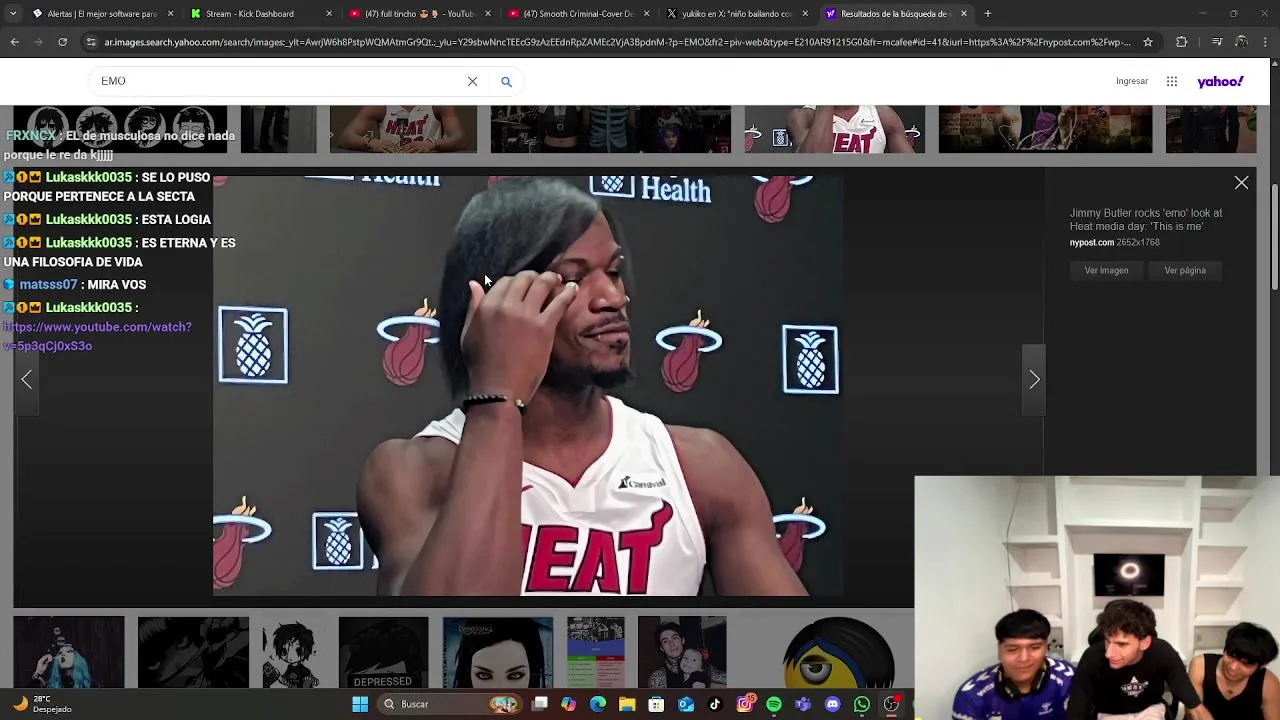Open Microsoft Teams from taskbar
1280x720 pixels.
pyautogui.click(x=803, y=704)
